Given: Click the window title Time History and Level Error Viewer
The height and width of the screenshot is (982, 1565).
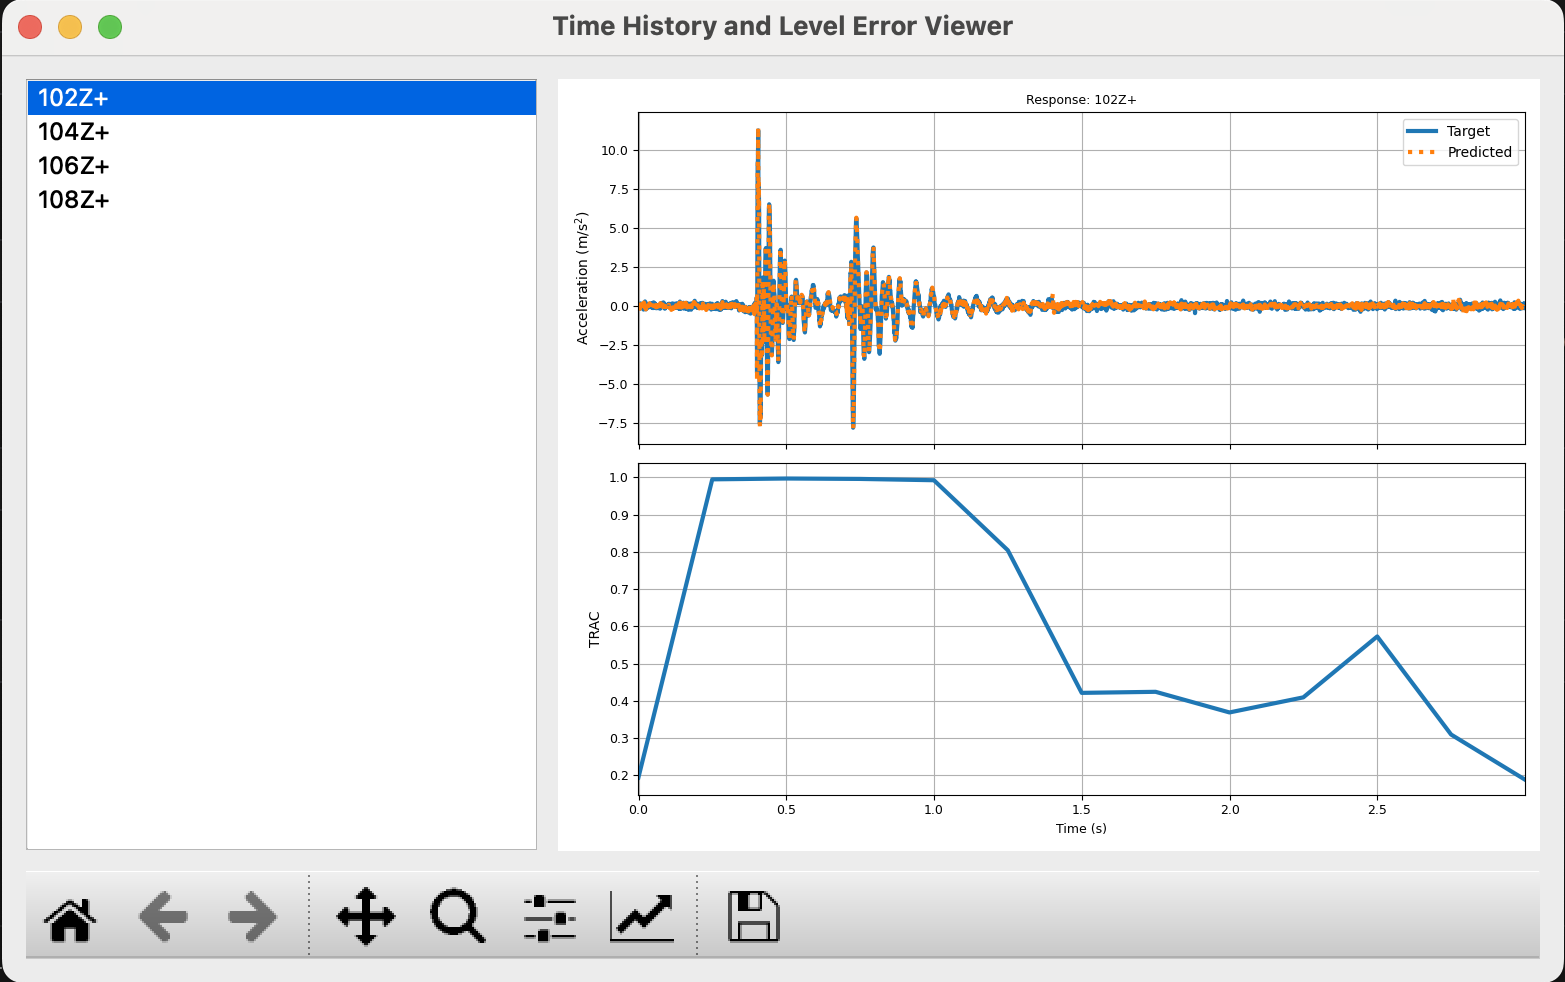Looking at the screenshot, I should [x=782, y=26].
